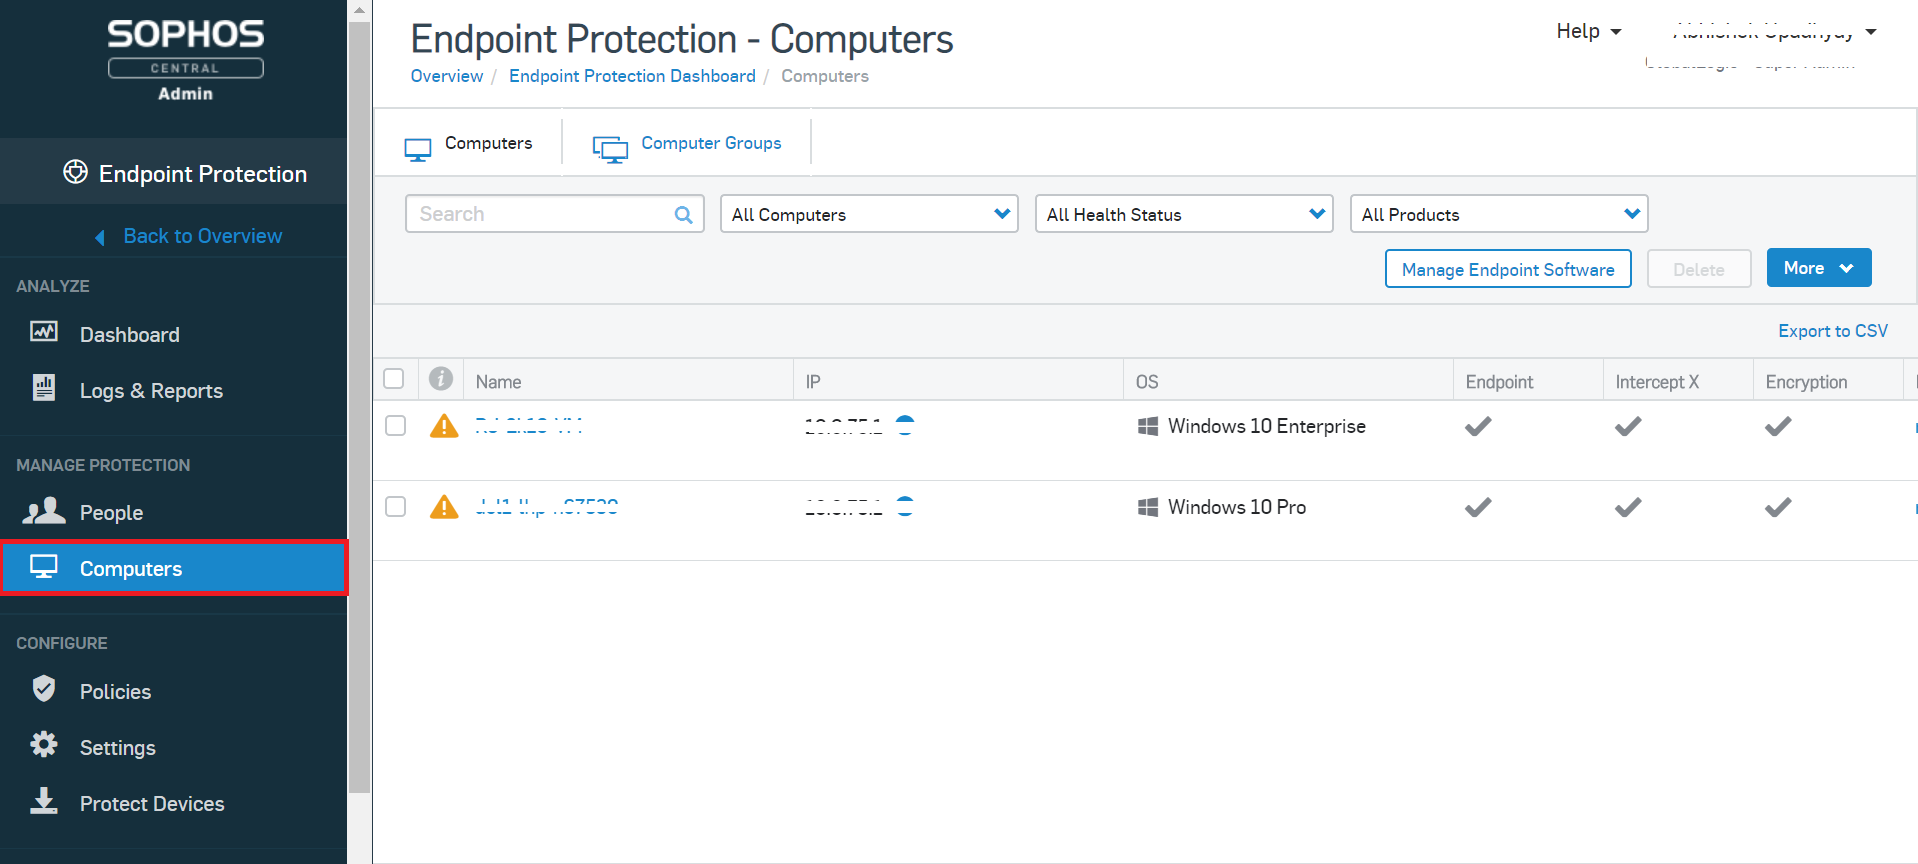Click warning icon on Windows 10 Enterprise row
The width and height of the screenshot is (1918, 864).
coord(444,426)
